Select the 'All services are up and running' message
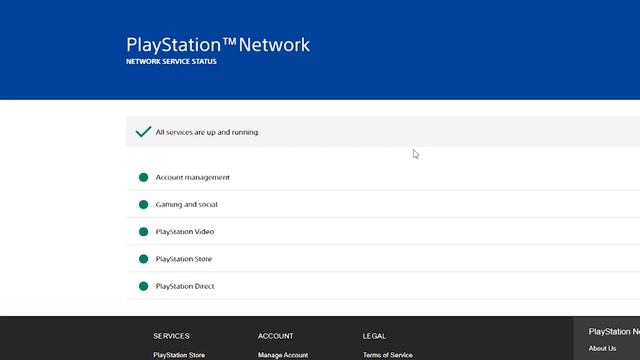 207,132
